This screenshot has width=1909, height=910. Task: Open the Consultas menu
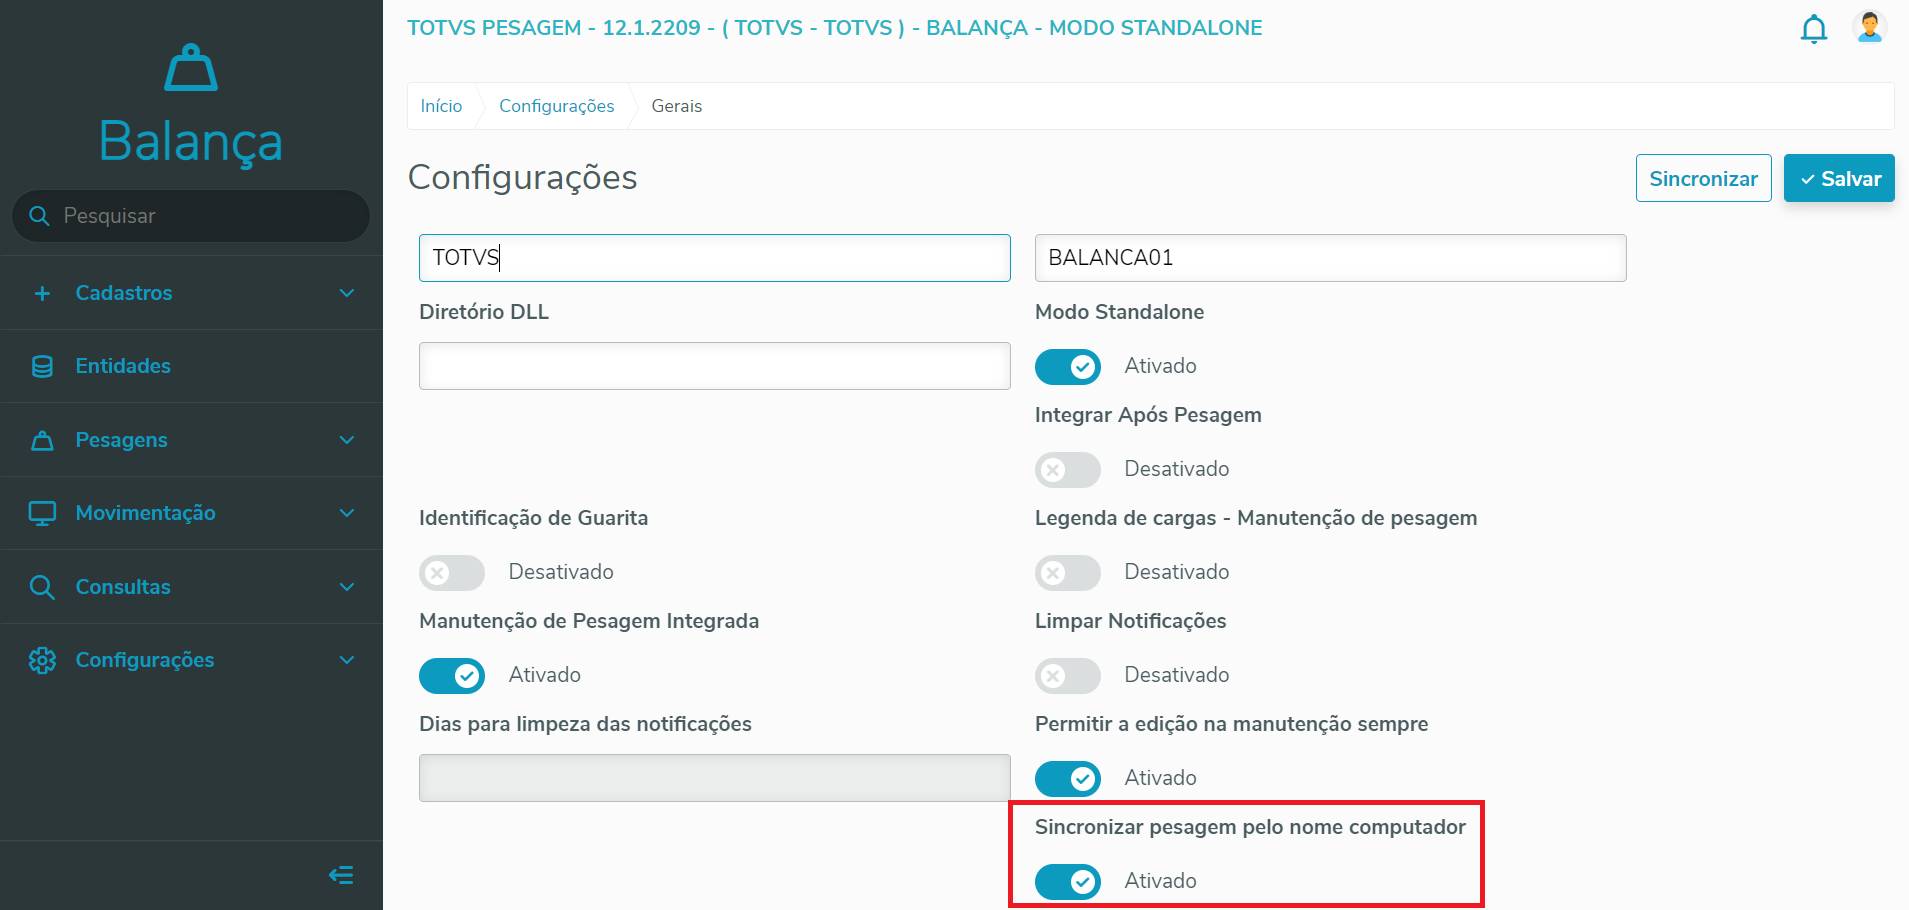tap(191, 587)
